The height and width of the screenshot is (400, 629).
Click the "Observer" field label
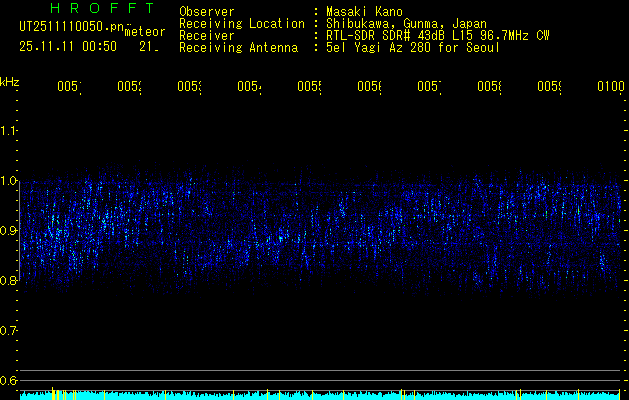207,12
